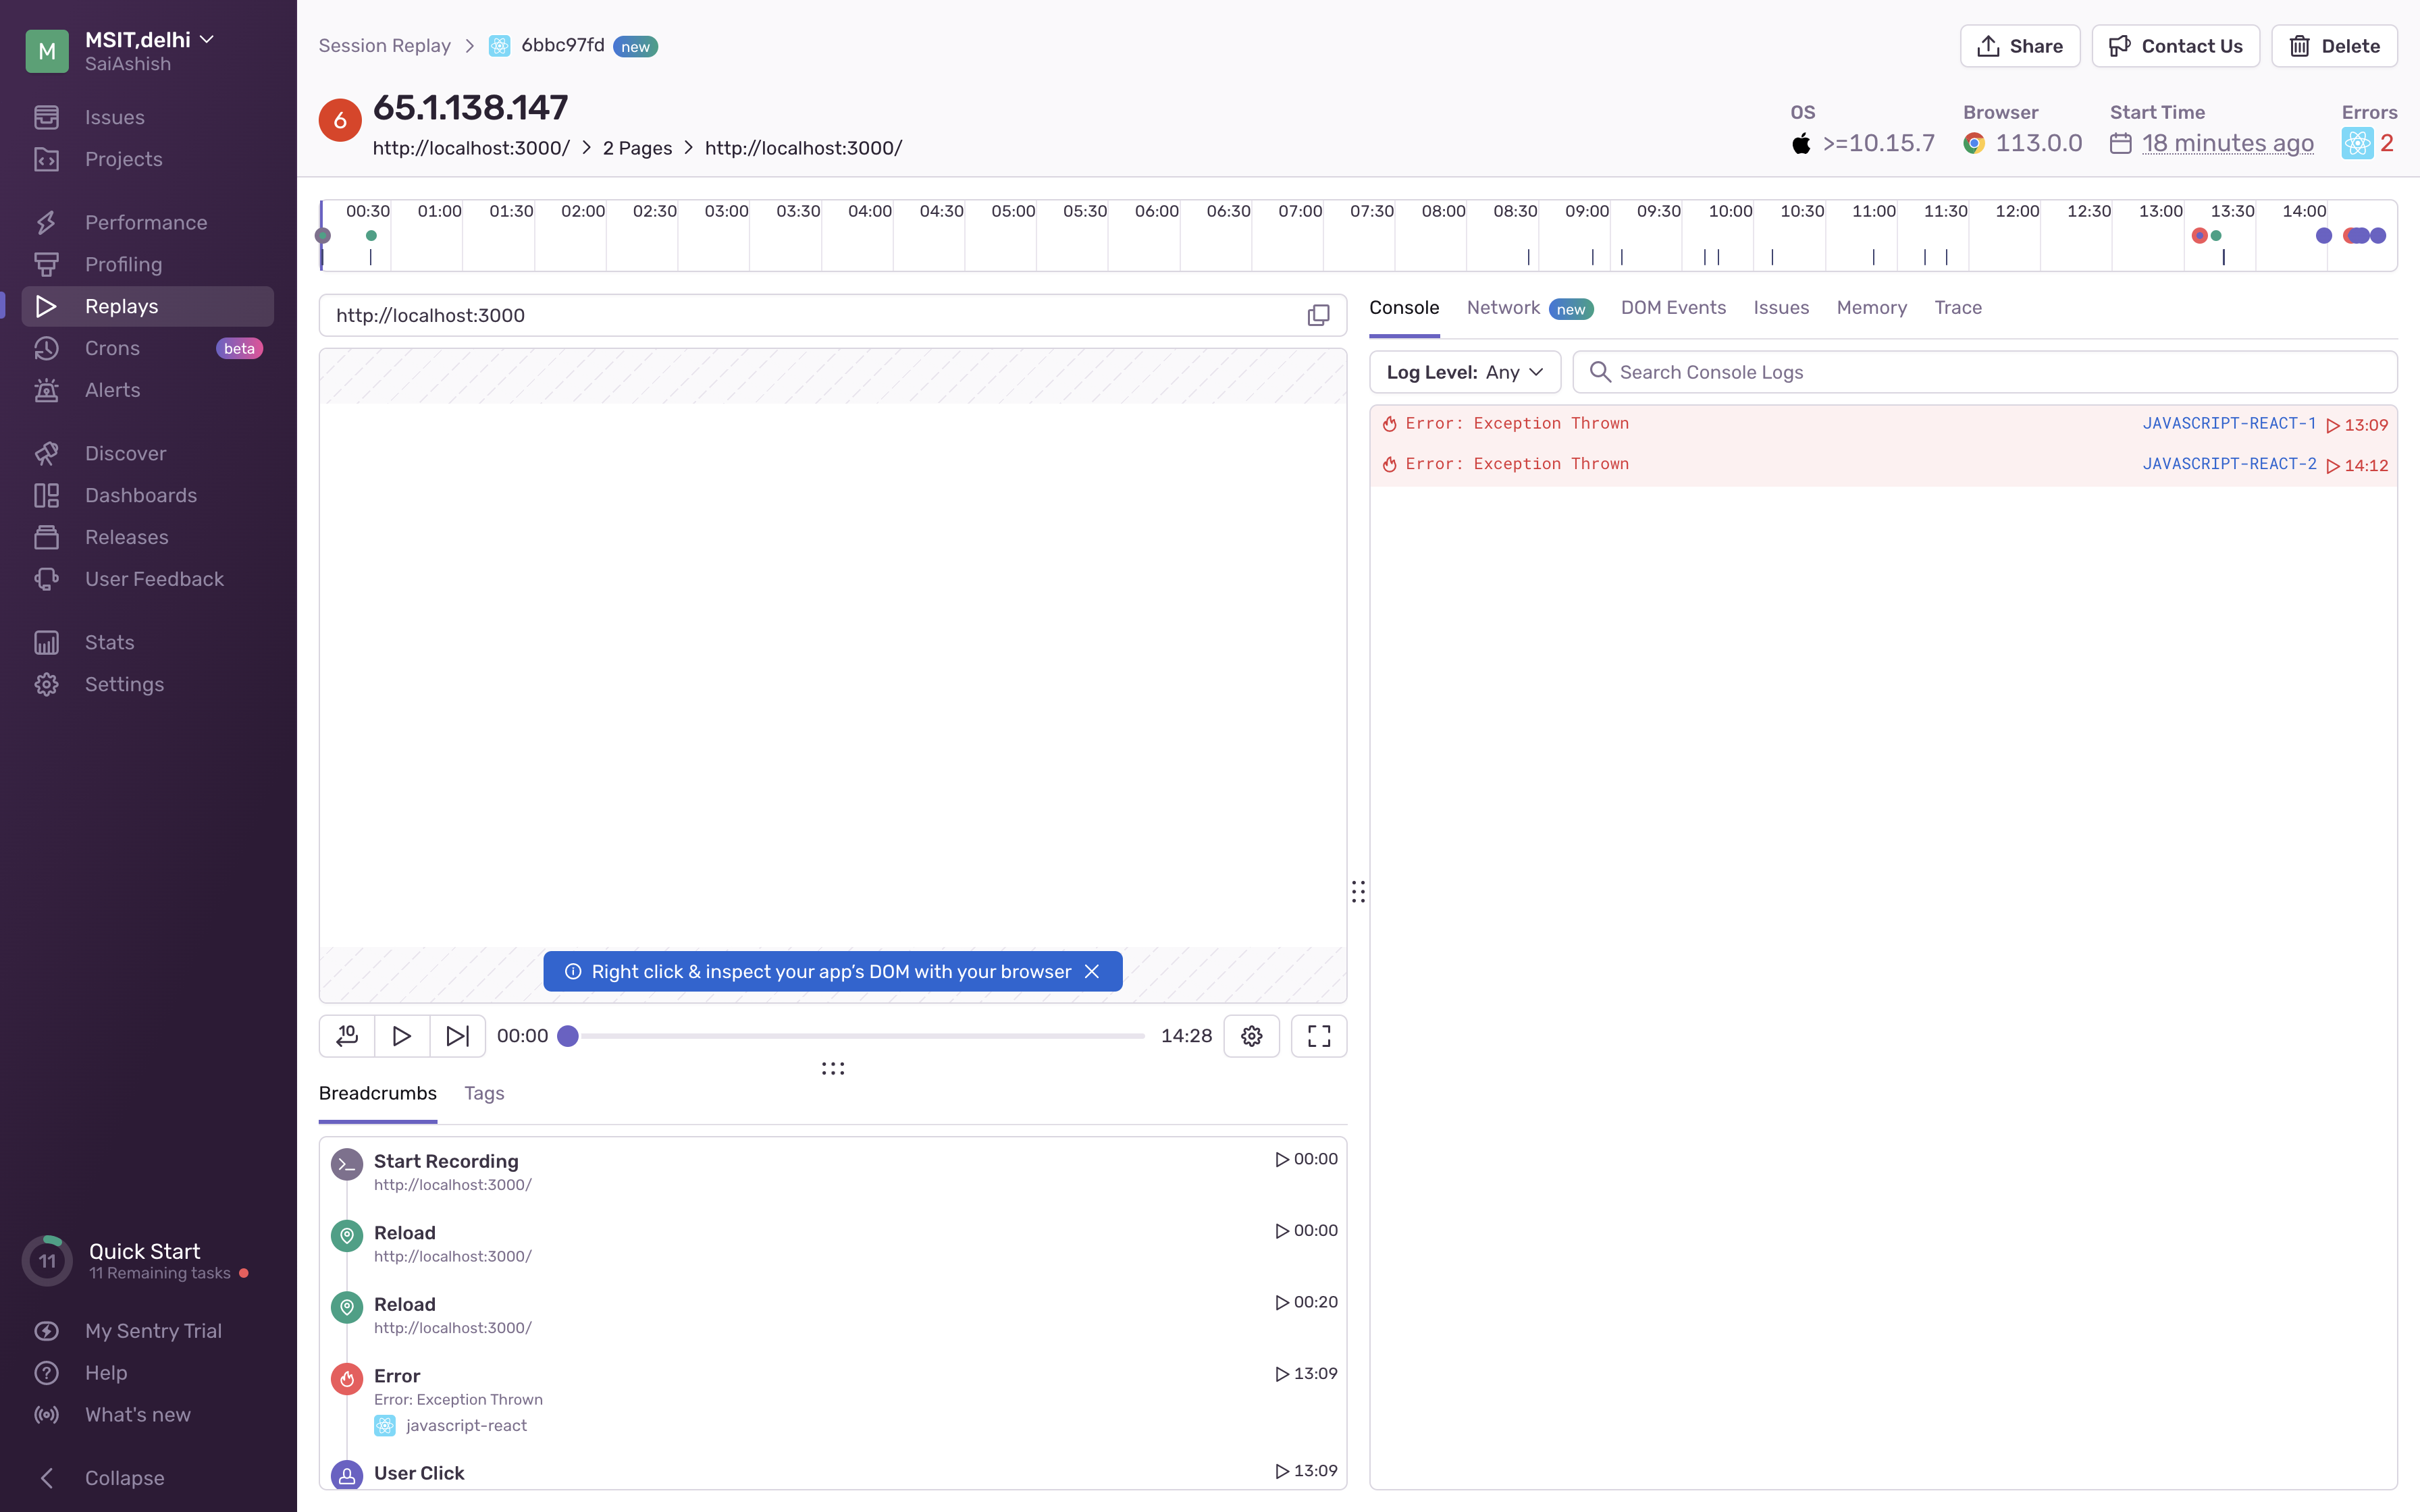Rewind the replay 10 seconds
2420x1512 pixels.
click(346, 1036)
